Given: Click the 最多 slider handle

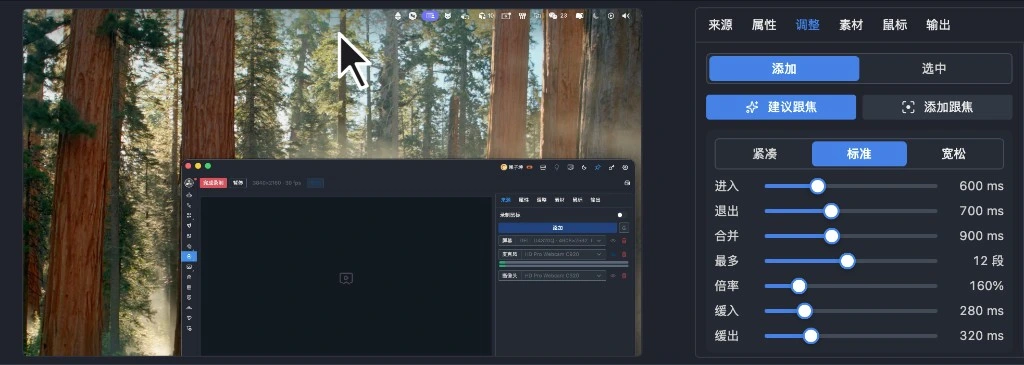Looking at the screenshot, I should click(847, 261).
